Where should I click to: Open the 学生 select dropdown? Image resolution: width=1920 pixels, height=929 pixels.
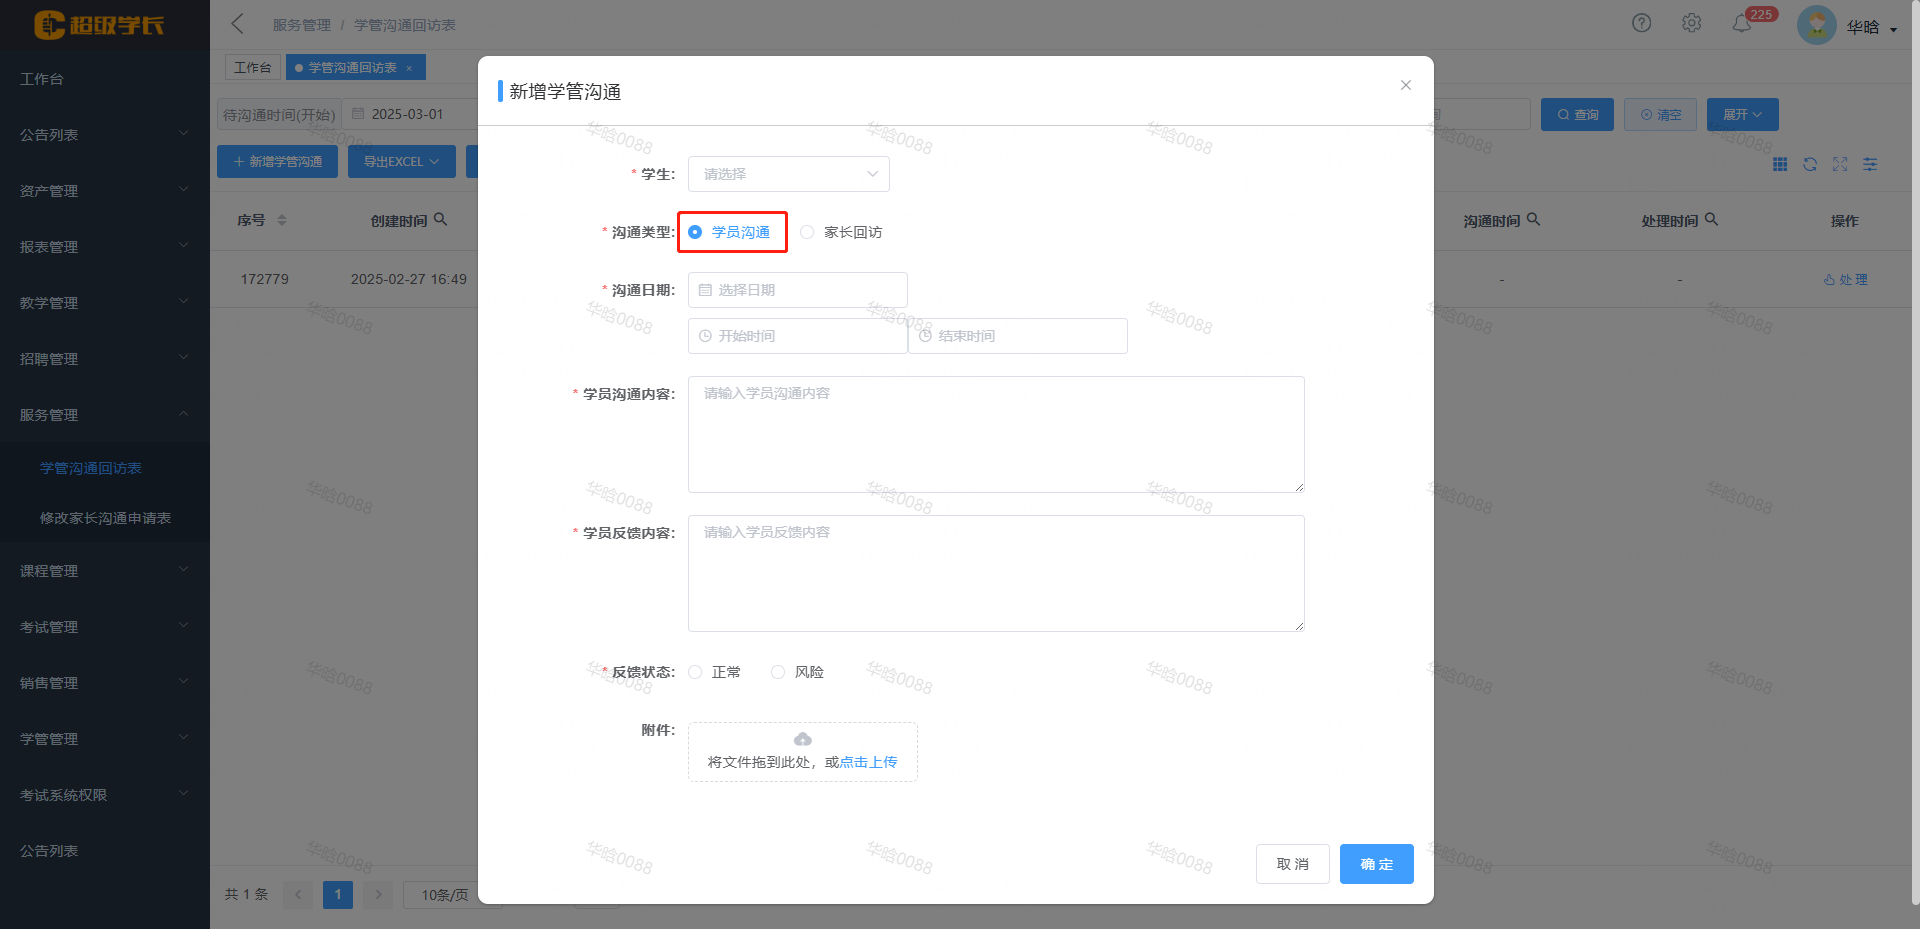click(788, 174)
